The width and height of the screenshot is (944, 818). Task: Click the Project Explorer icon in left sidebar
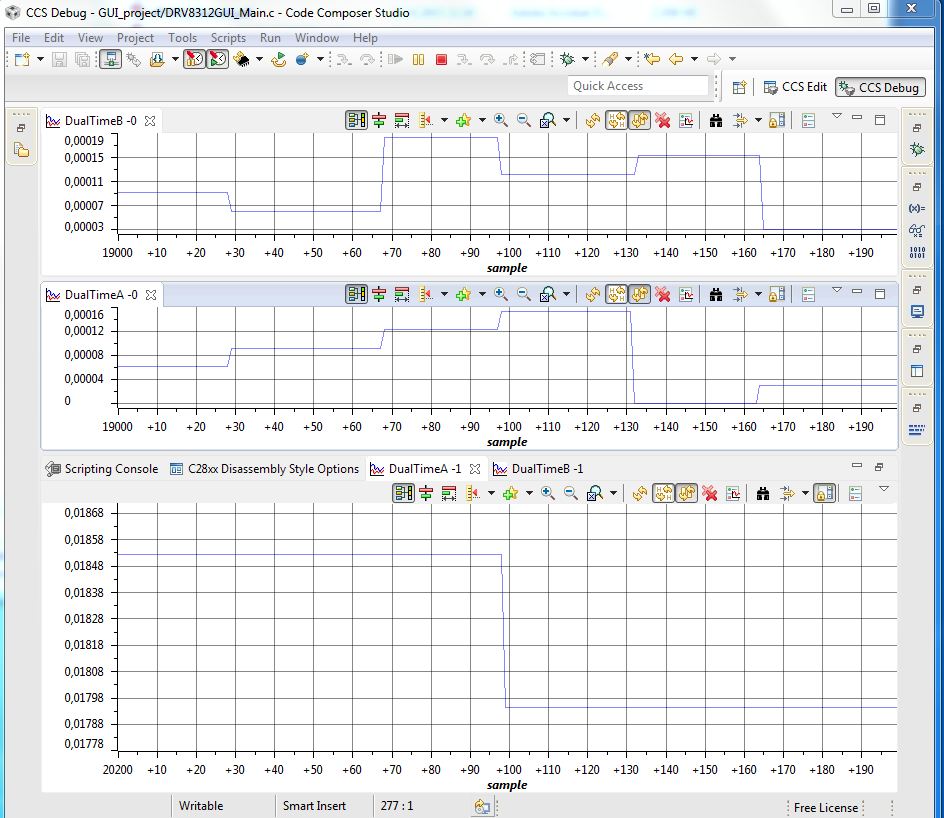(x=22, y=149)
